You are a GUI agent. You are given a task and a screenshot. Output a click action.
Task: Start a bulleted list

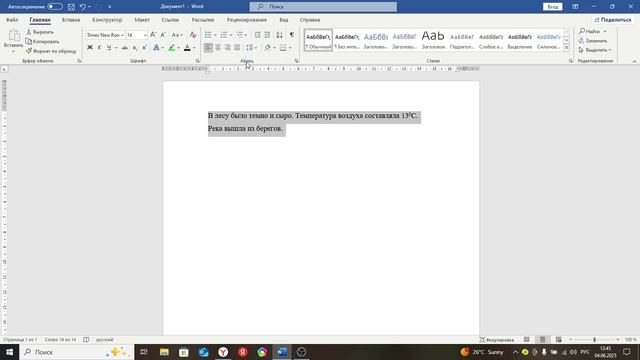208,35
